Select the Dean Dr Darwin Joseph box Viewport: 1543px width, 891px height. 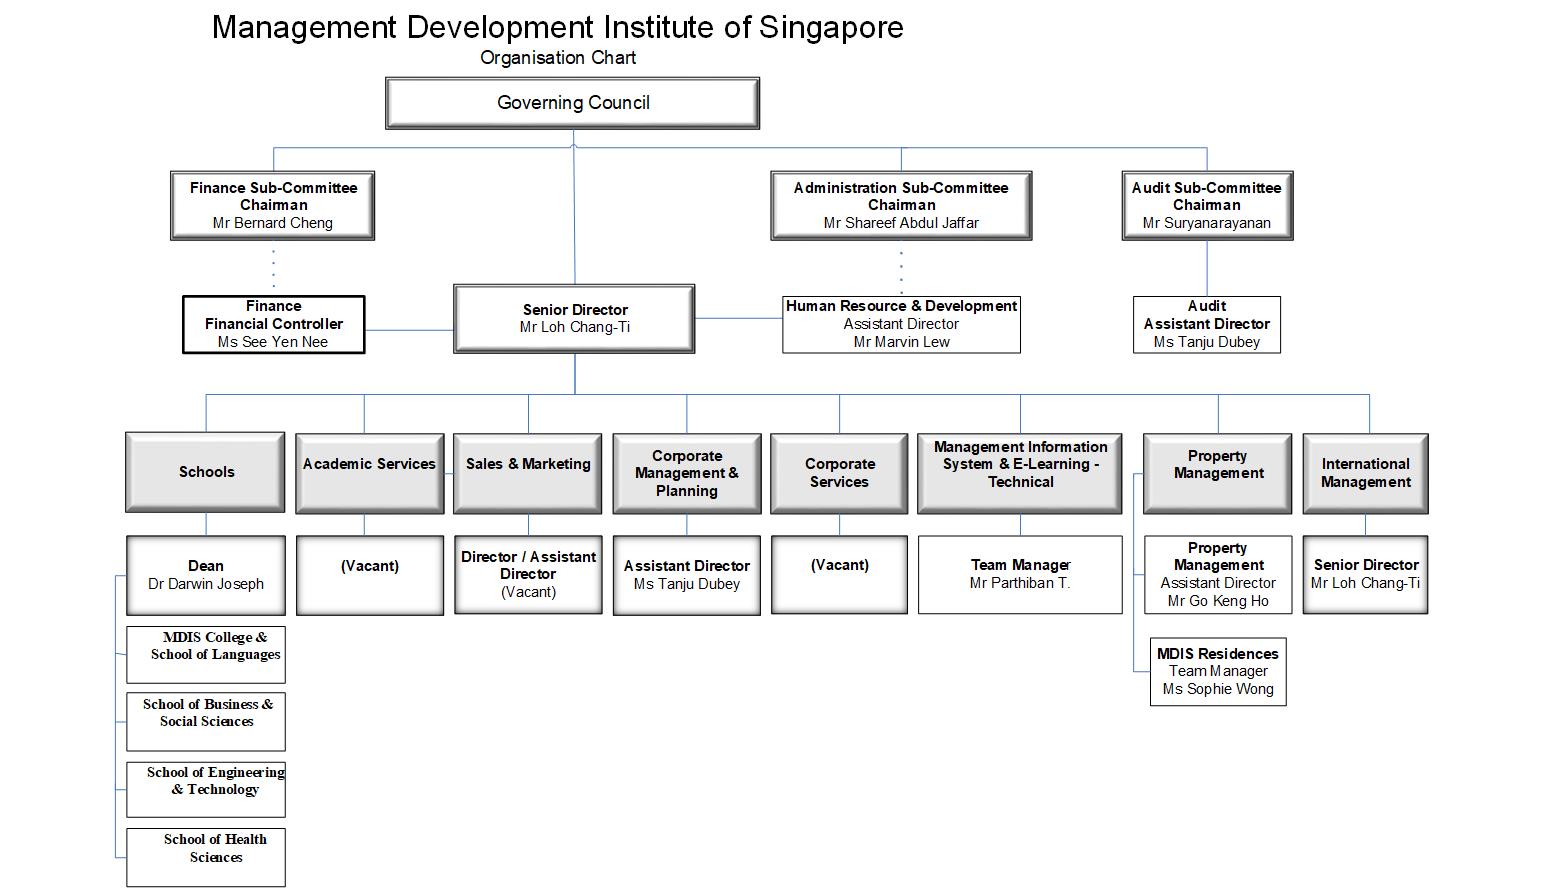[206, 575]
